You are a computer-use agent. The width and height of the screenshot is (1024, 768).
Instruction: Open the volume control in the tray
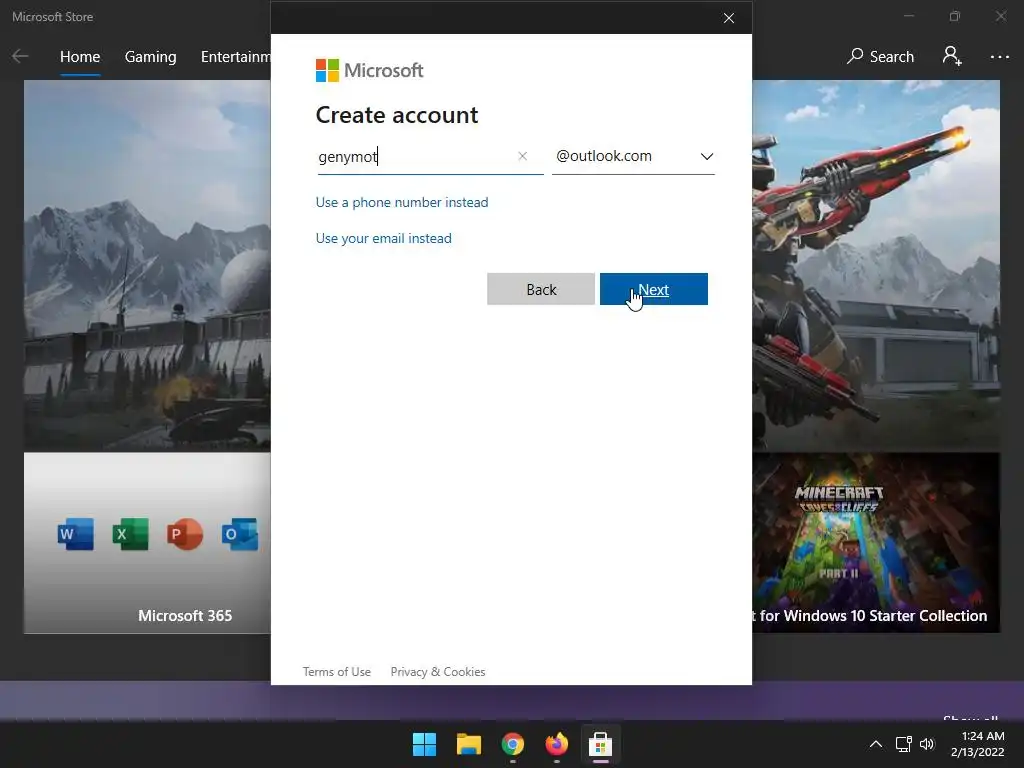pos(927,744)
